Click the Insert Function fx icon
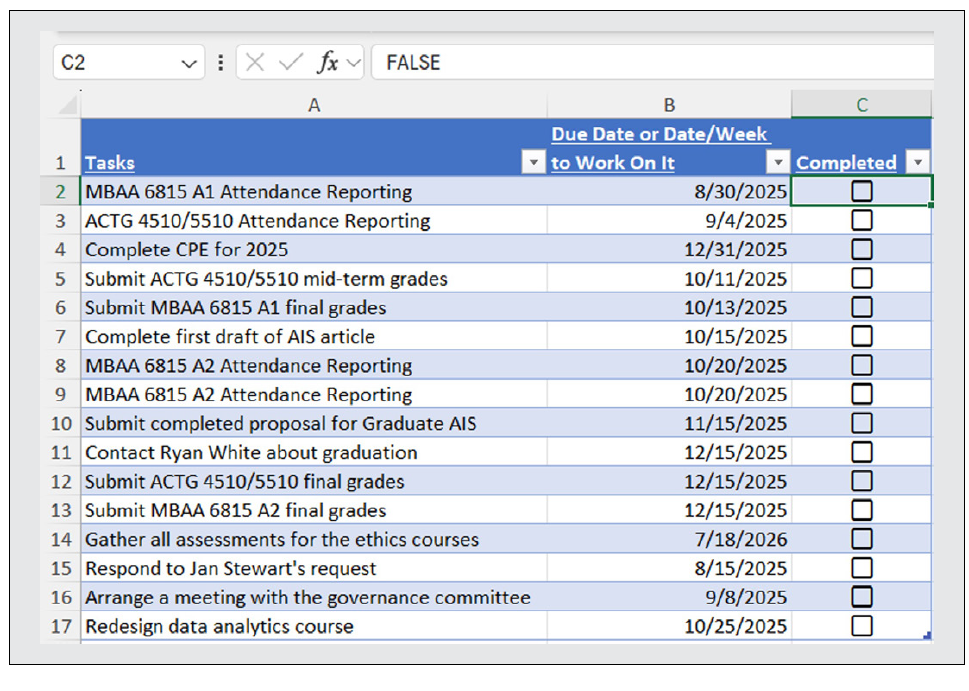 [327, 63]
